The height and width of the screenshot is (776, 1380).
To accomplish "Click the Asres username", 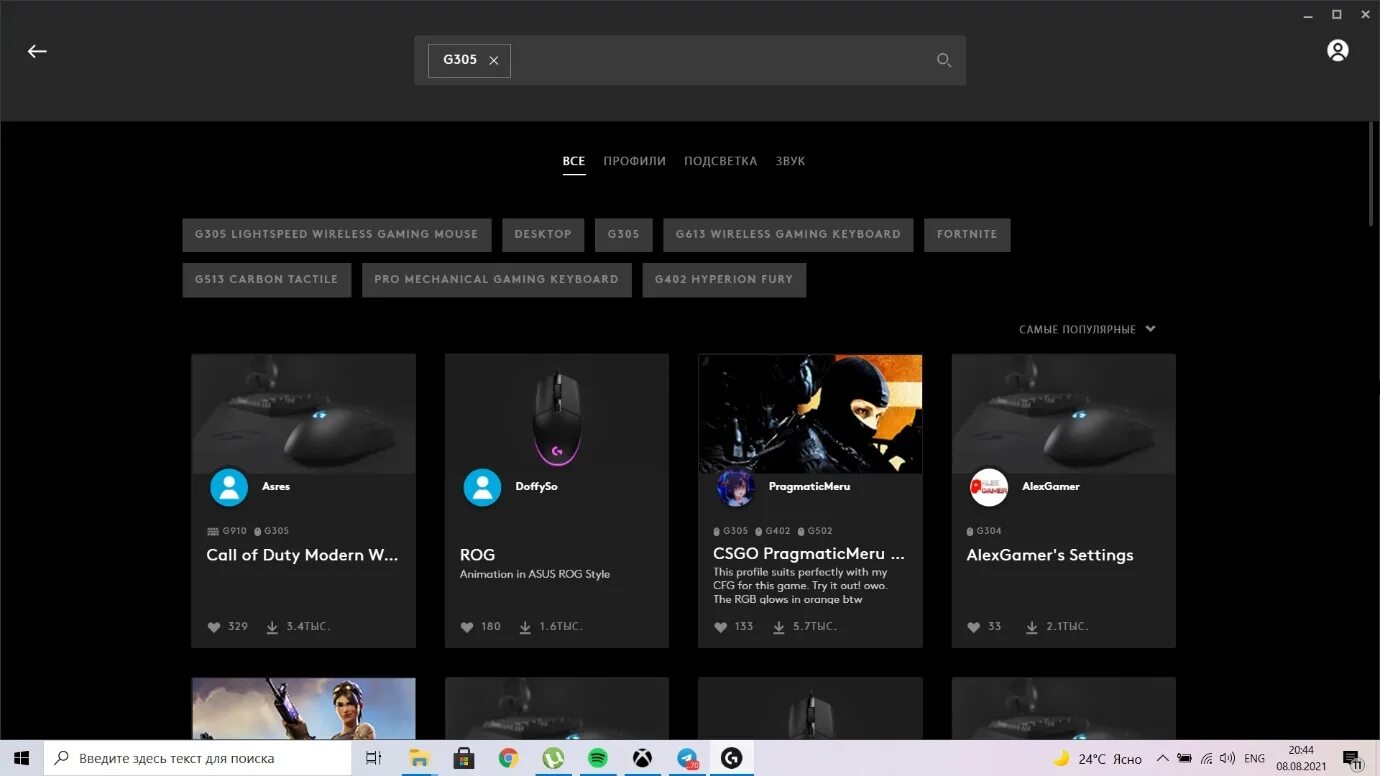I will point(276,487).
